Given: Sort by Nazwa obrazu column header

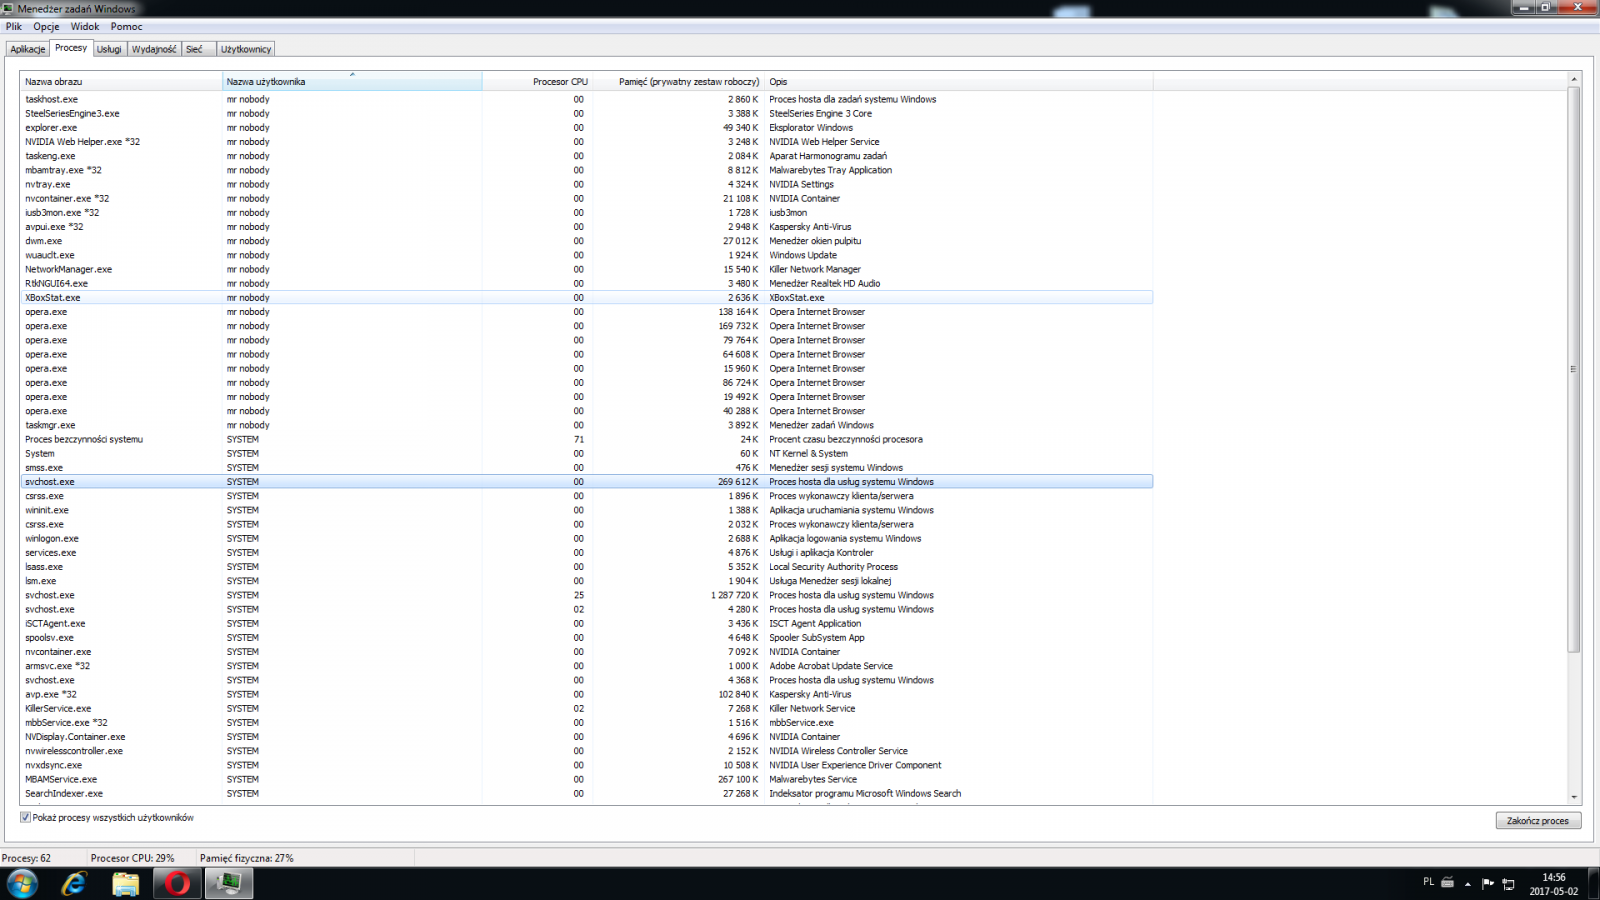Looking at the screenshot, I should (x=121, y=82).
